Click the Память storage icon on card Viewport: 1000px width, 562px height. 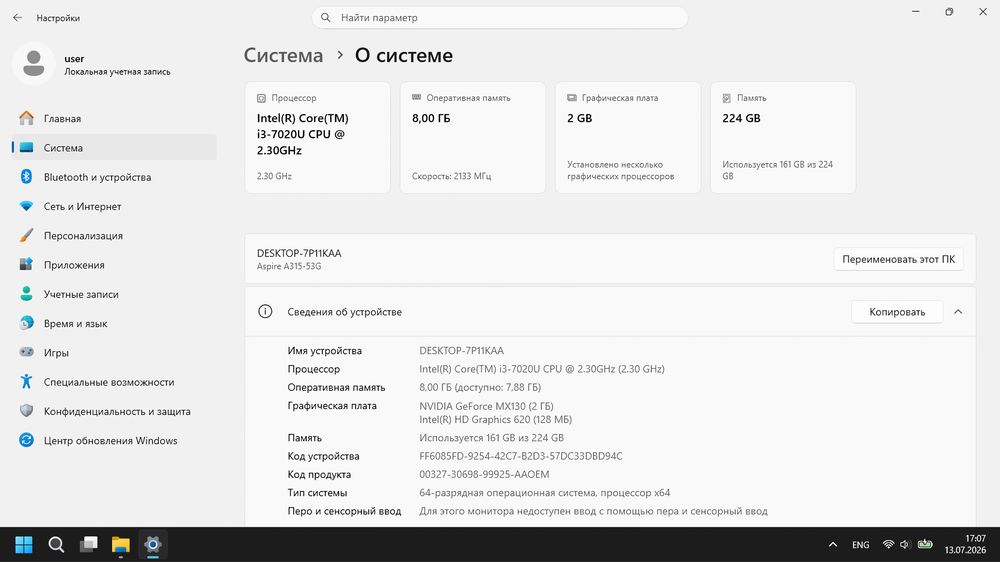(x=726, y=98)
